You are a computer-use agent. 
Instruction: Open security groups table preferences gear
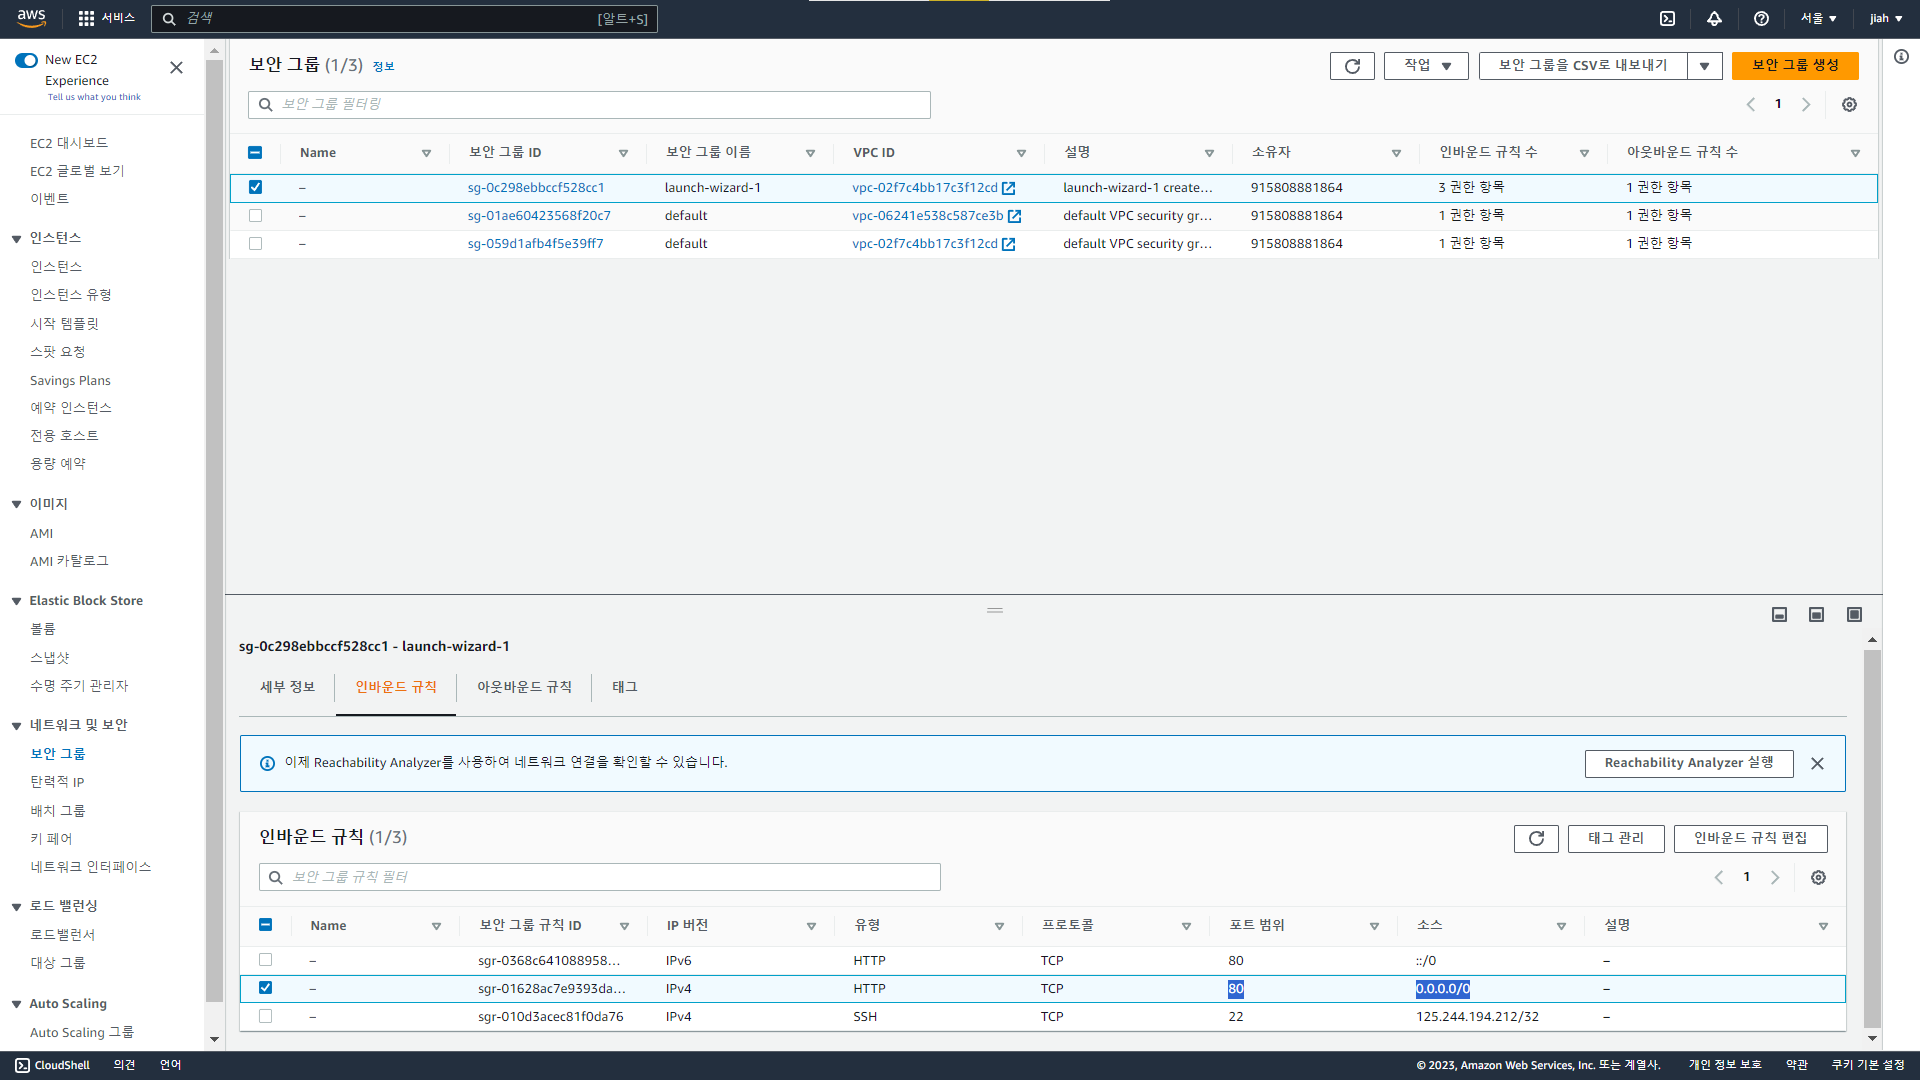tap(1849, 105)
